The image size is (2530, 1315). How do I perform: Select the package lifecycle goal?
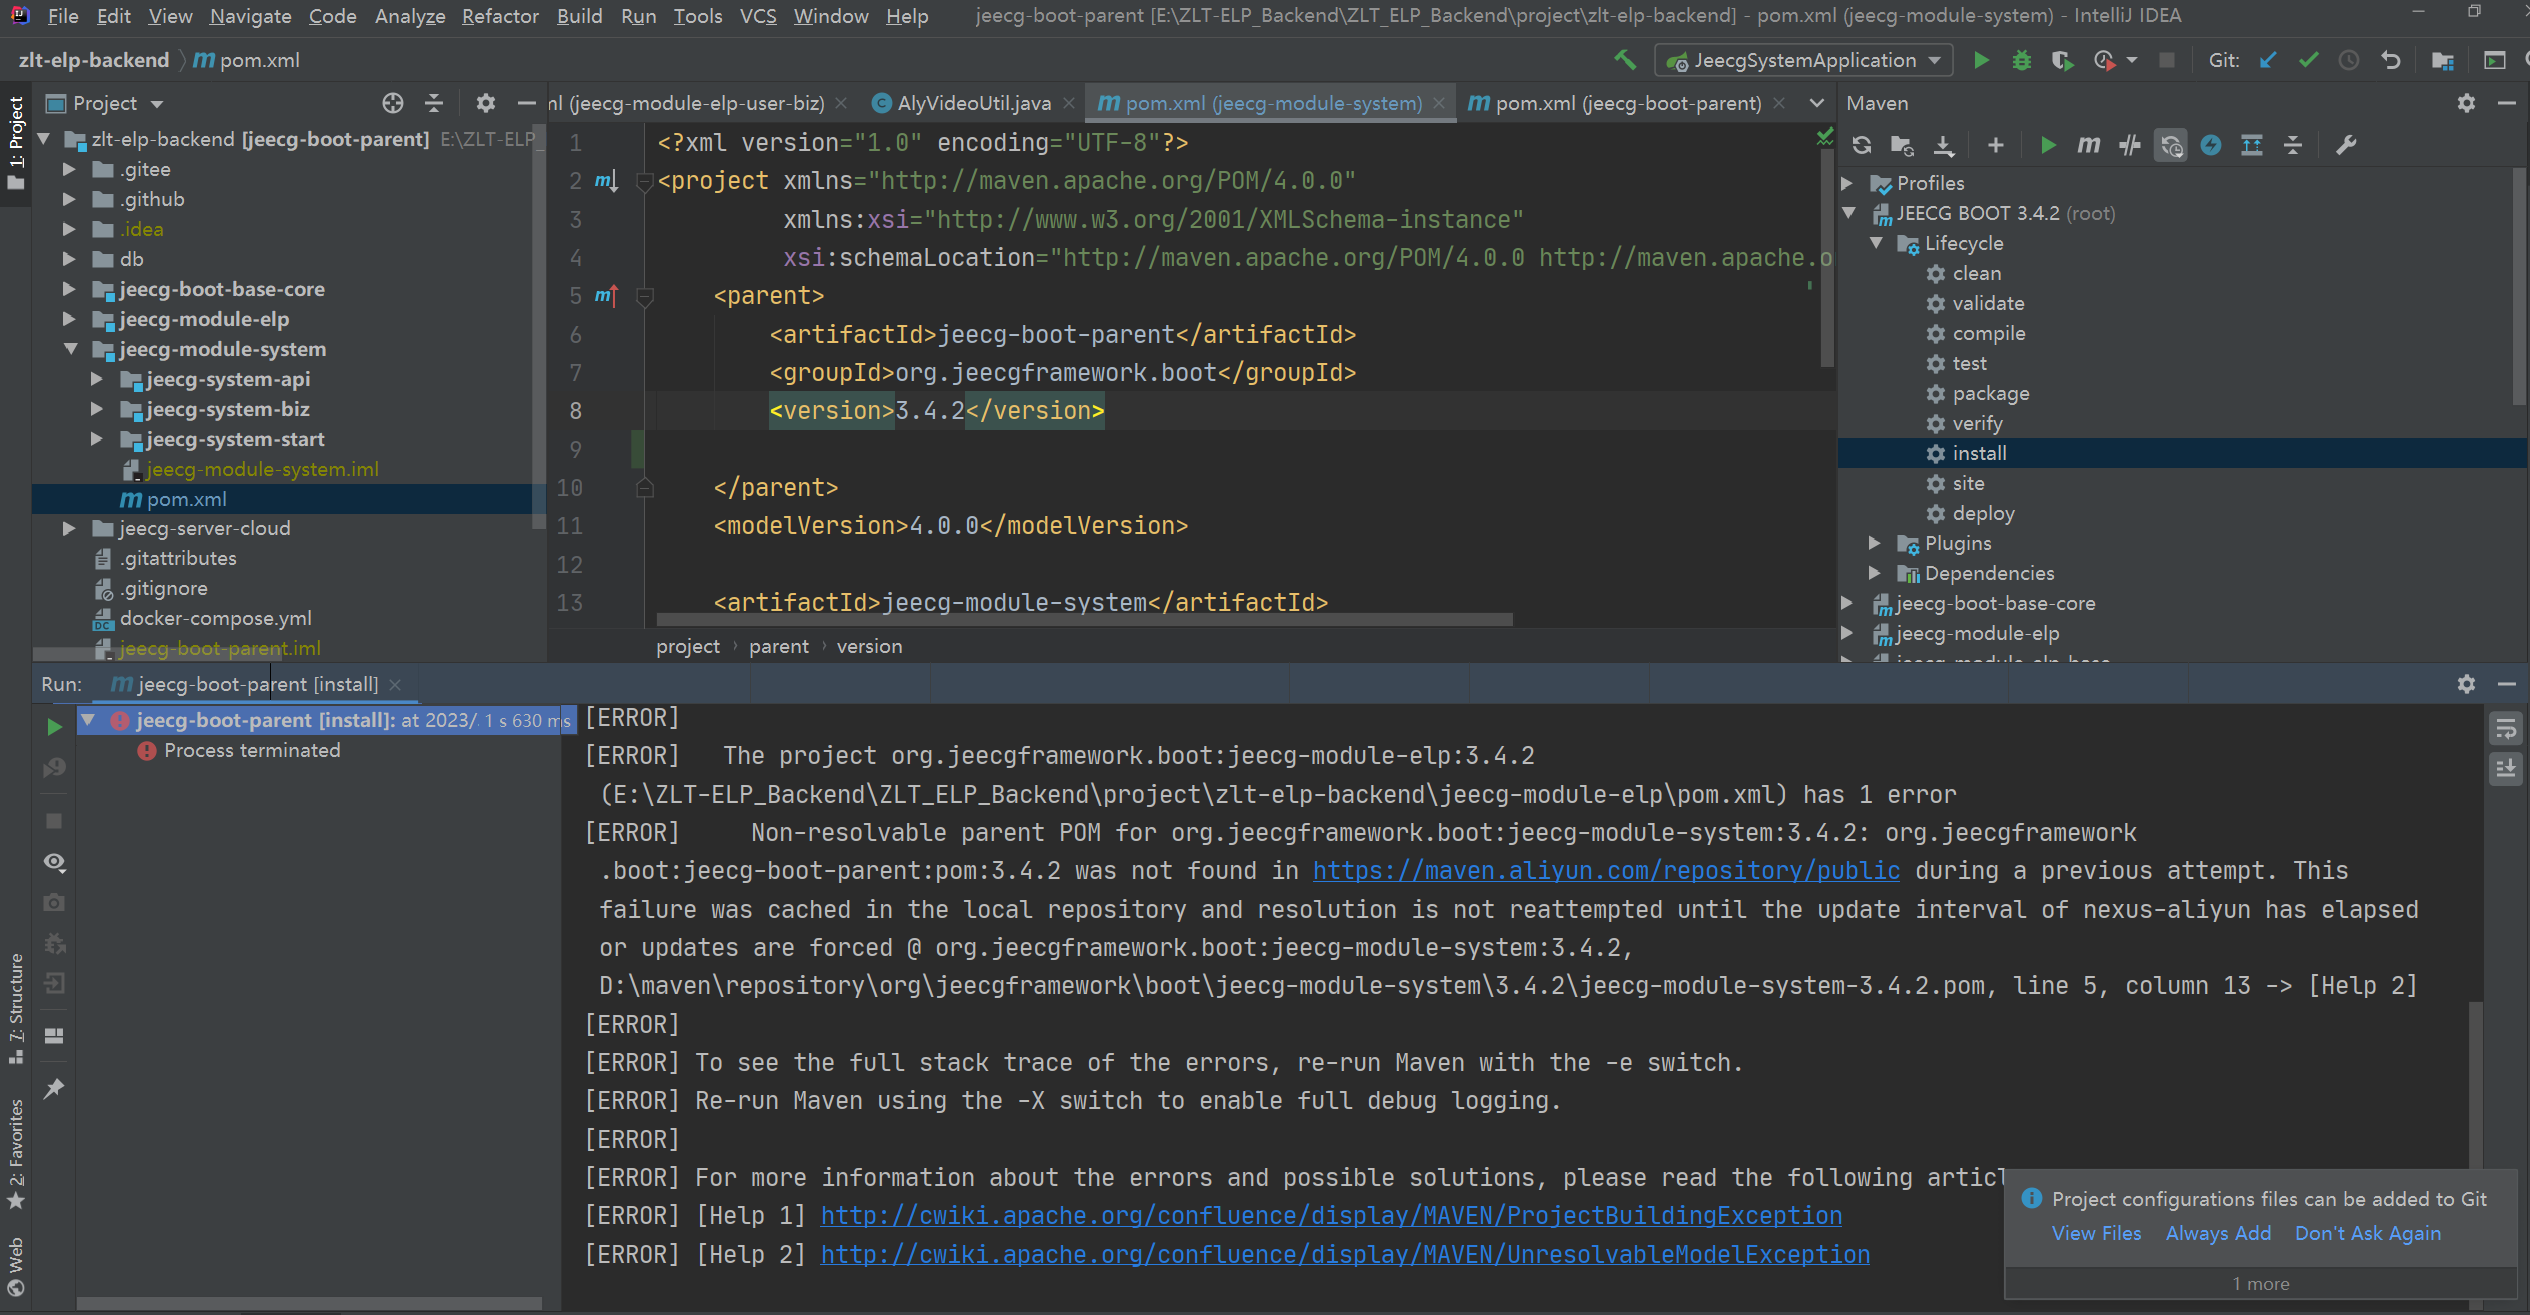click(x=1990, y=393)
